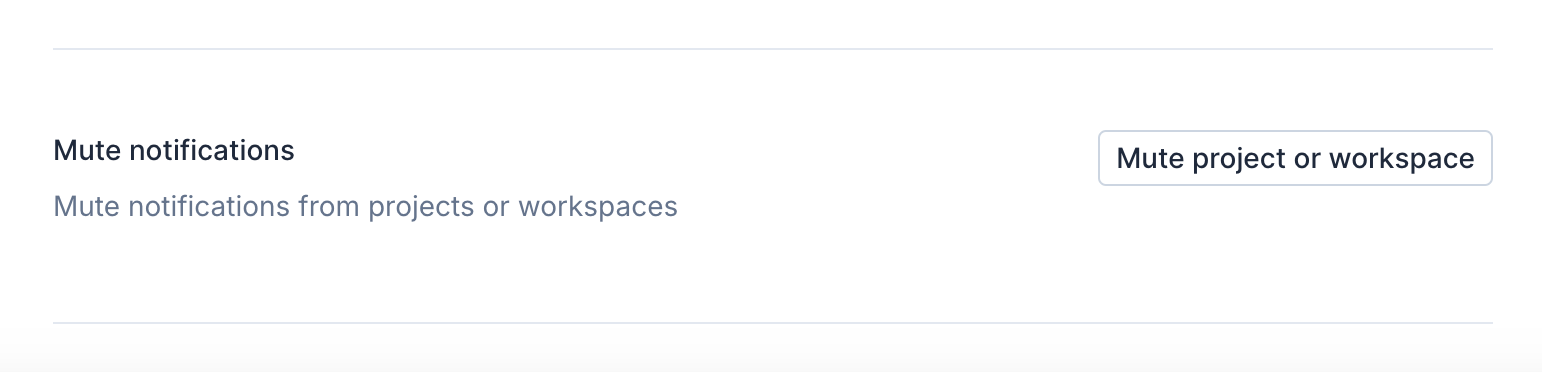Click the divider line below the description
The height and width of the screenshot is (372, 1542).
pyautogui.click(x=772, y=323)
